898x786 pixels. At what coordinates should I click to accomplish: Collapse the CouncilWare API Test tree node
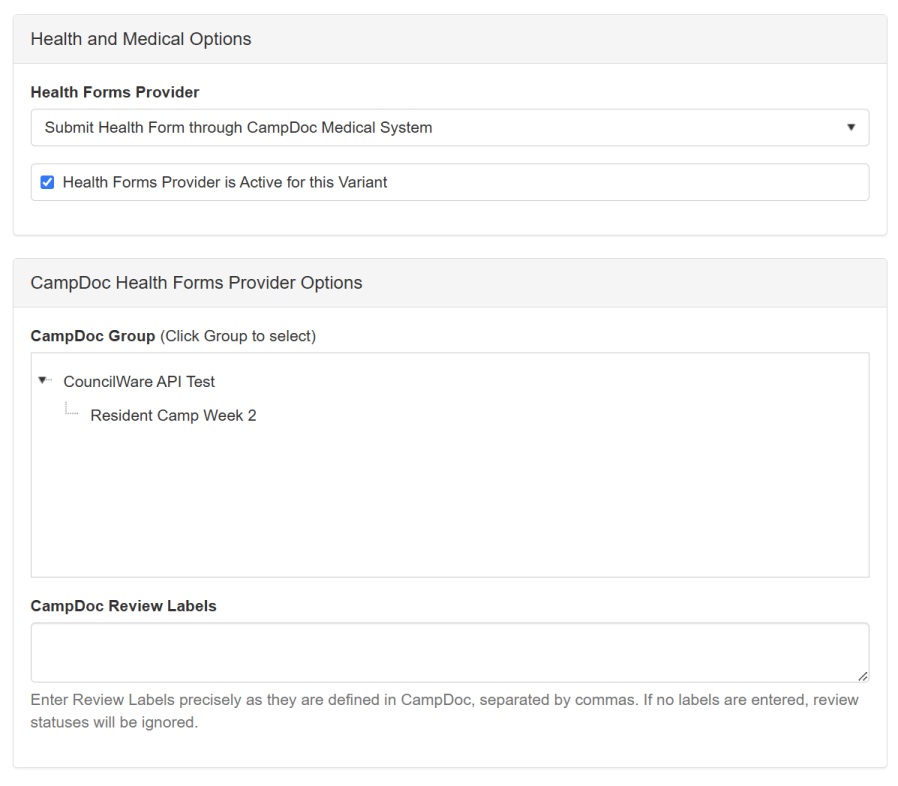click(43, 381)
